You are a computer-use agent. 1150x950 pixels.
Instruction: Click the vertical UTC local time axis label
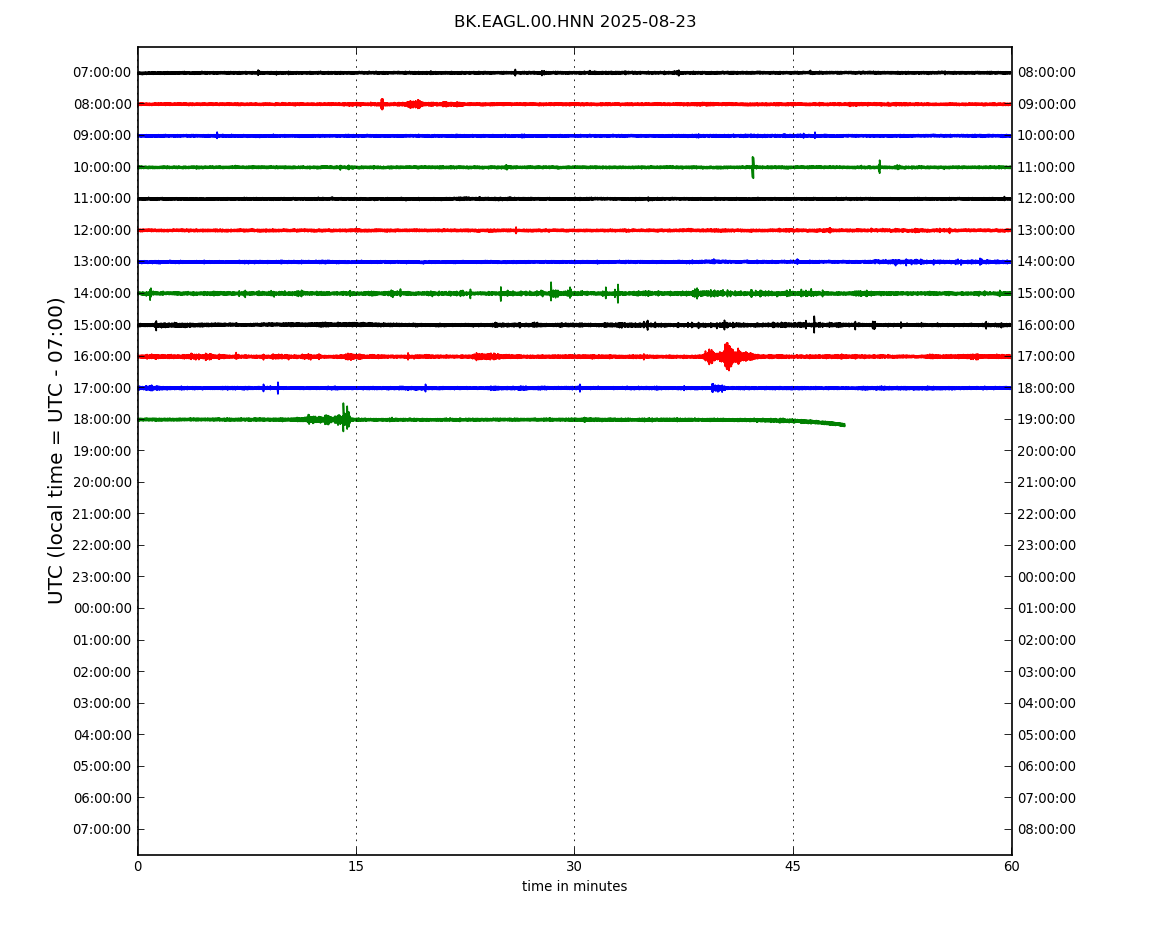56,450
